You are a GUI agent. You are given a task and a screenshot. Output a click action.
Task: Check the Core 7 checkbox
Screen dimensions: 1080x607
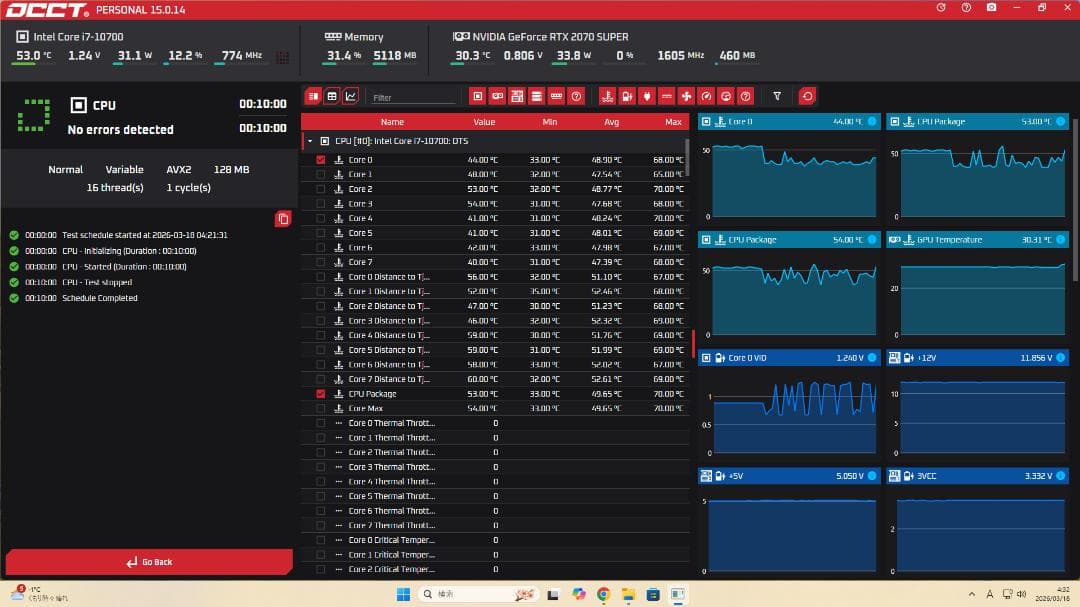[320, 262]
